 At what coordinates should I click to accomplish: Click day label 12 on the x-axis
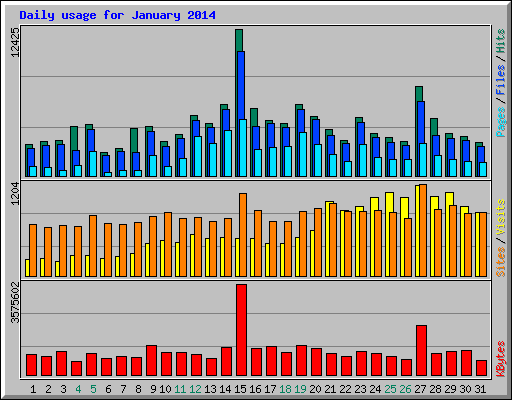pyautogui.click(x=195, y=389)
